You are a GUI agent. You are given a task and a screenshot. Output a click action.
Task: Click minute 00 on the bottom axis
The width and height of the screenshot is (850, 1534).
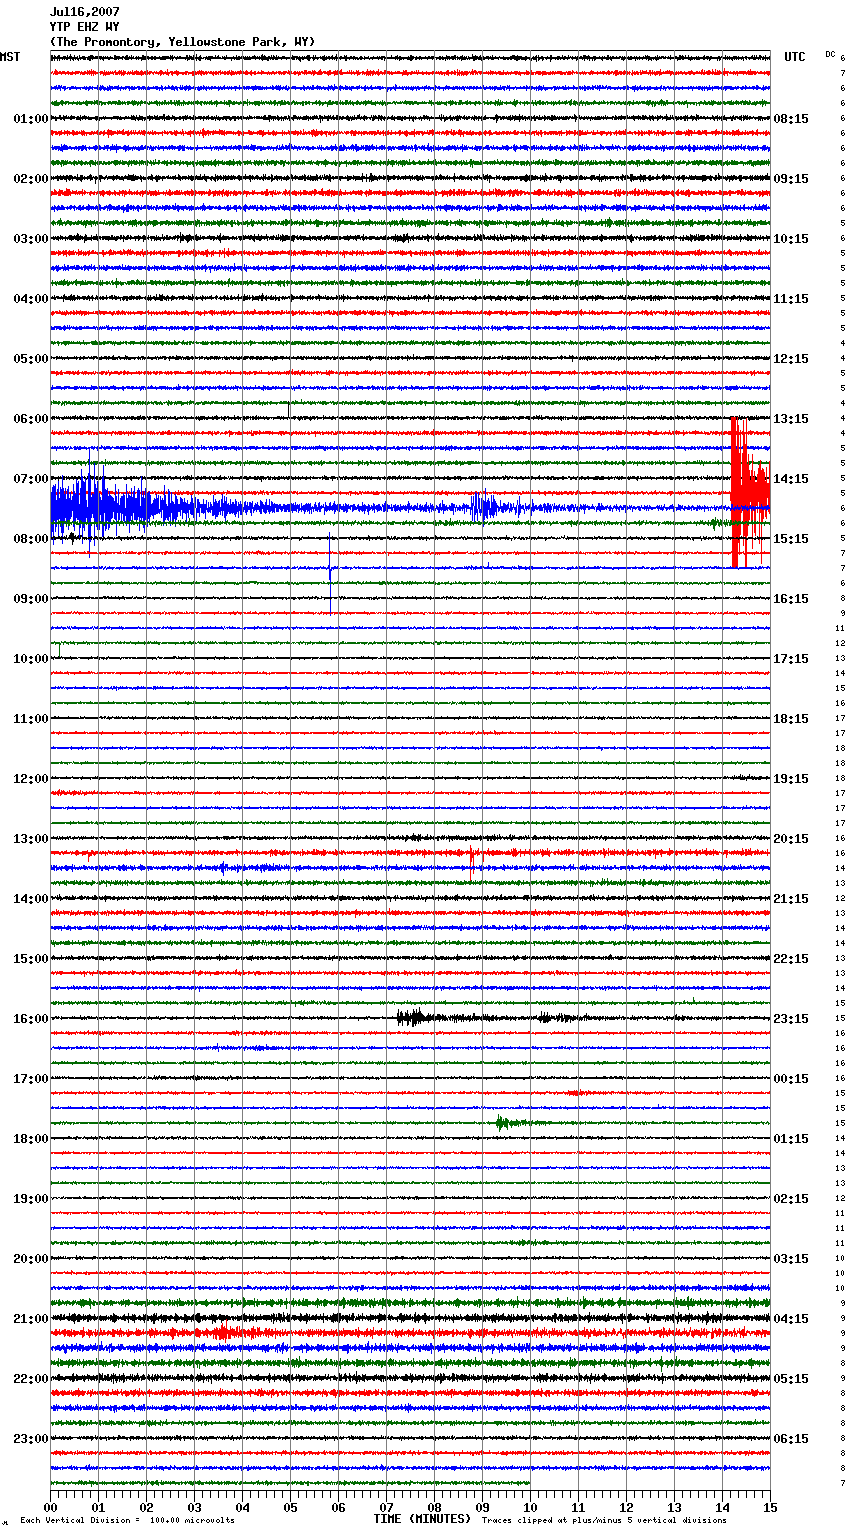[x=51, y=1507]
